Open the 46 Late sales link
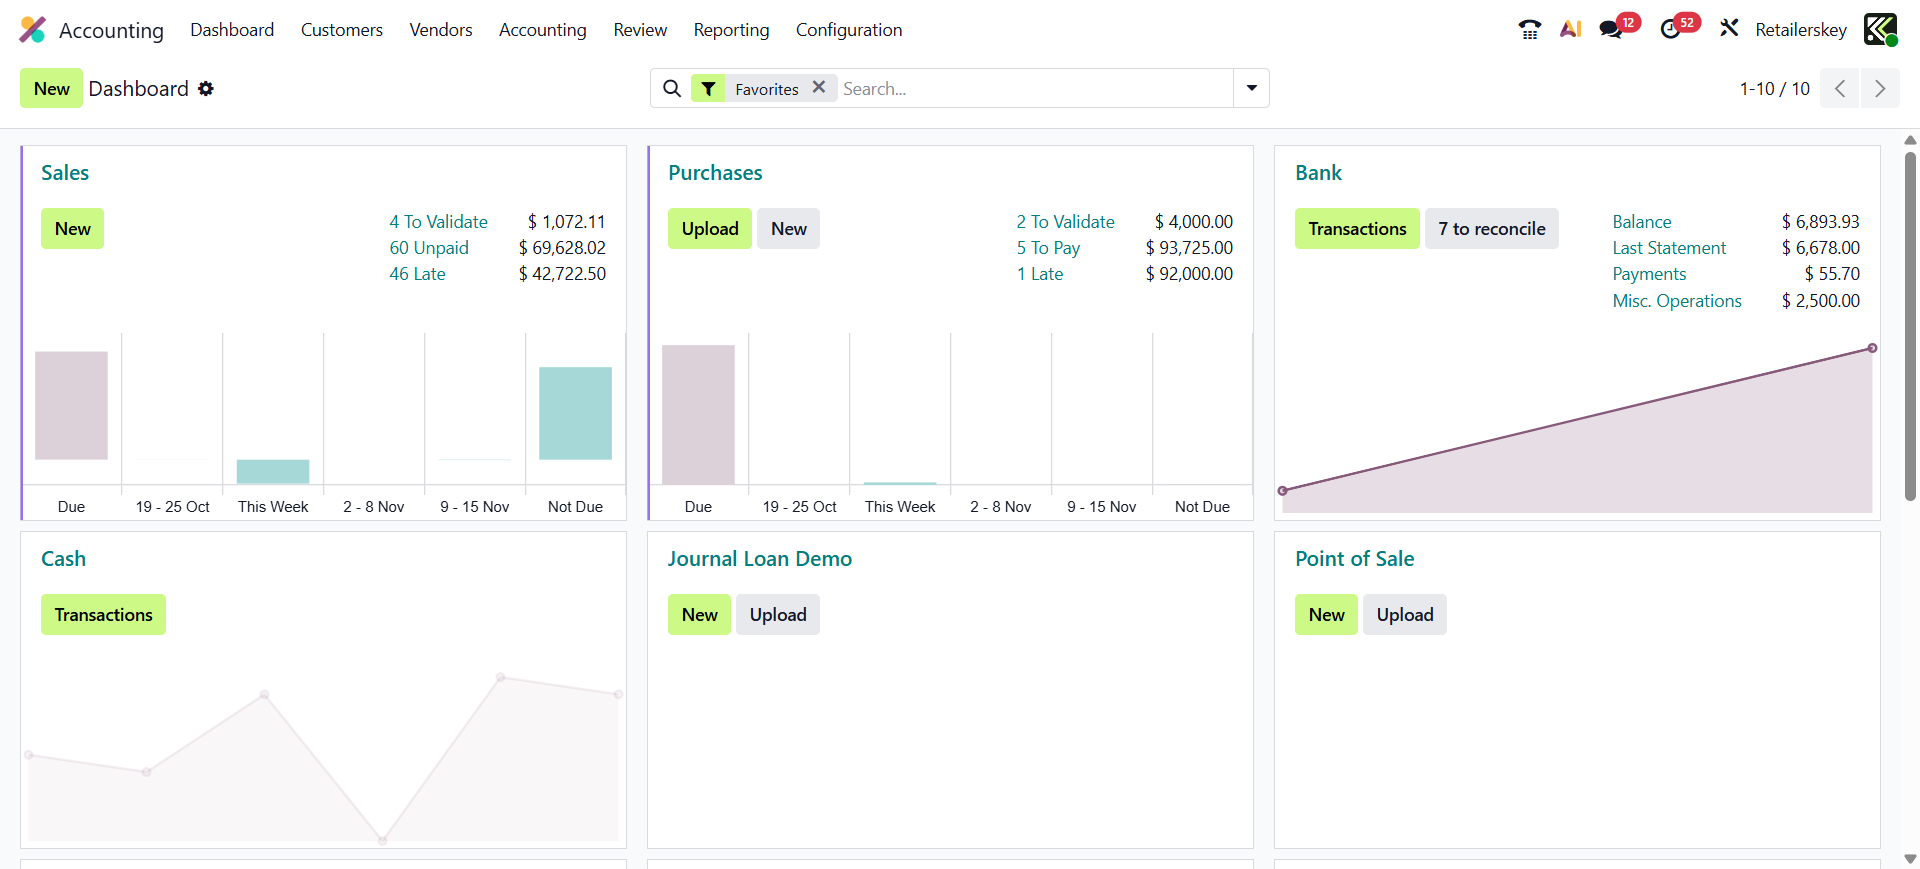This screenshot has height=869, width=1920. point(417,274)
